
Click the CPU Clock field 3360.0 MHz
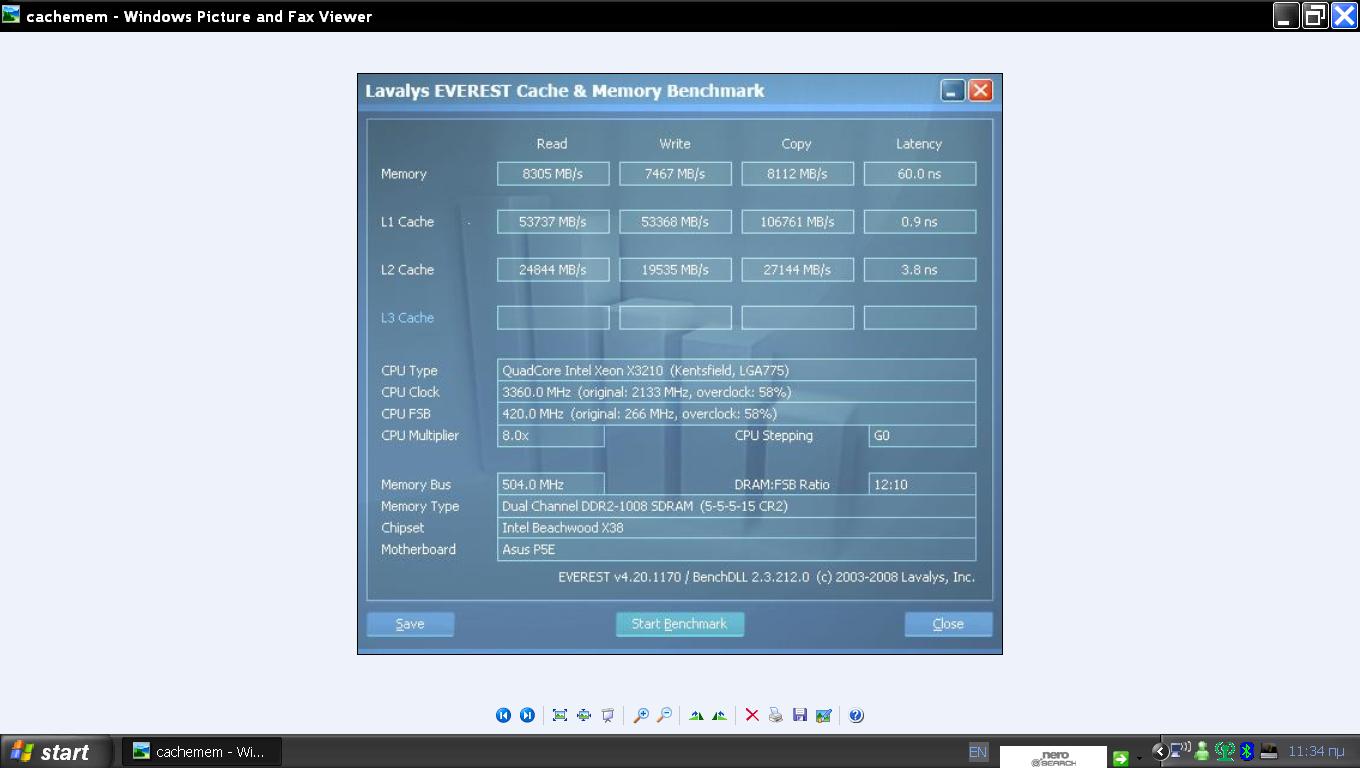tap(736, 392)
